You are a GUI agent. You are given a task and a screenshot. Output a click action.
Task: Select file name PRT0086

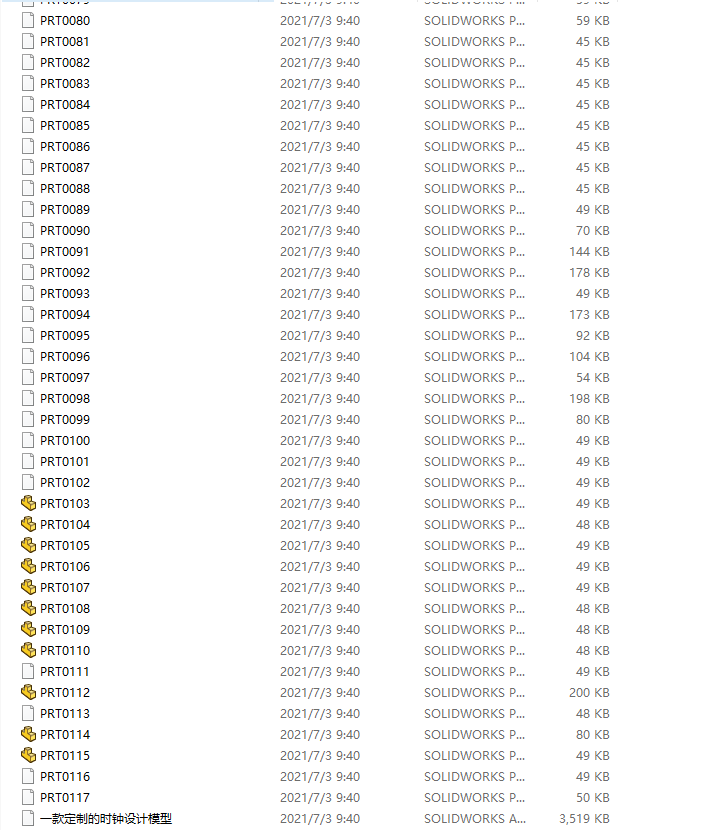point(65,147)
